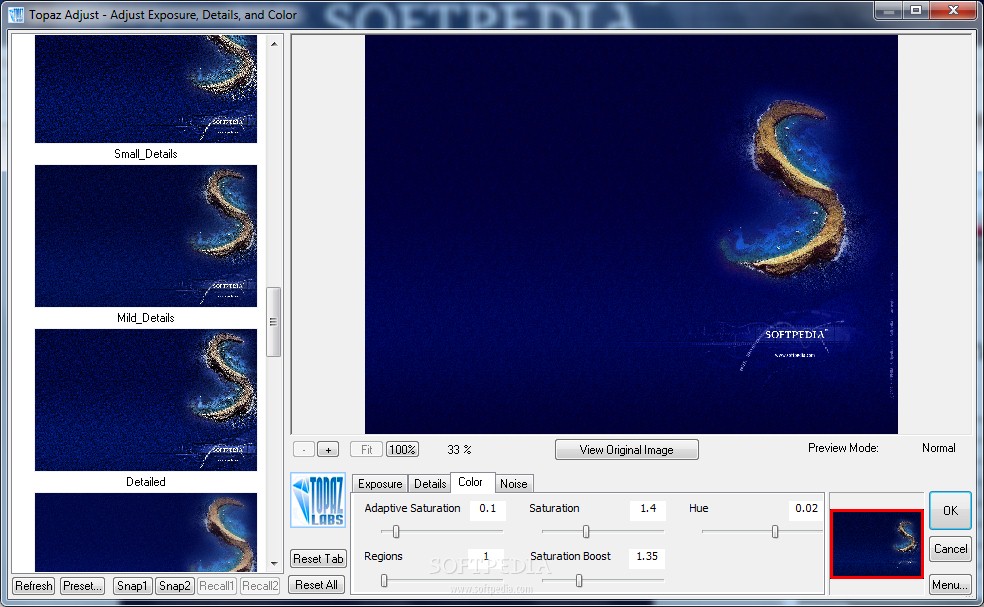Close the Topaz Adjust window

point(953,11)
